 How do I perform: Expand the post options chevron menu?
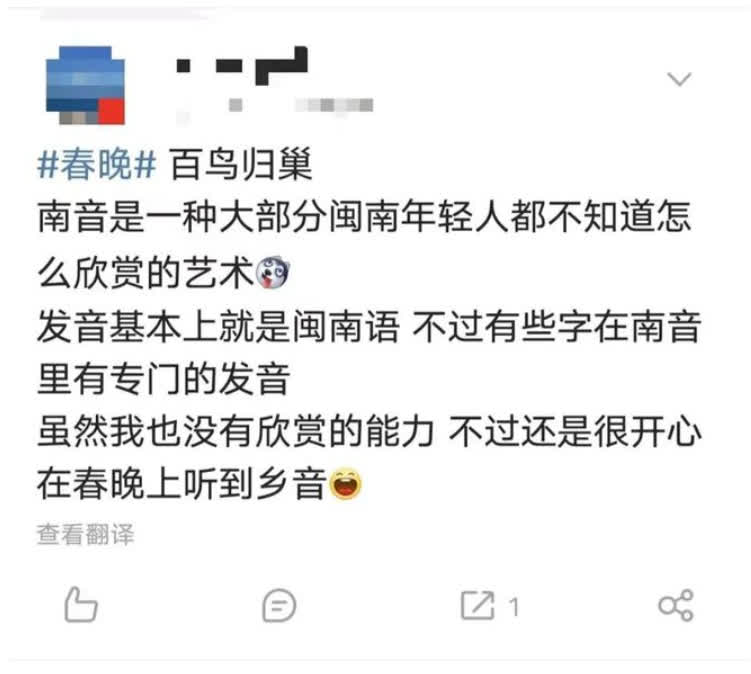pos(679,79)
